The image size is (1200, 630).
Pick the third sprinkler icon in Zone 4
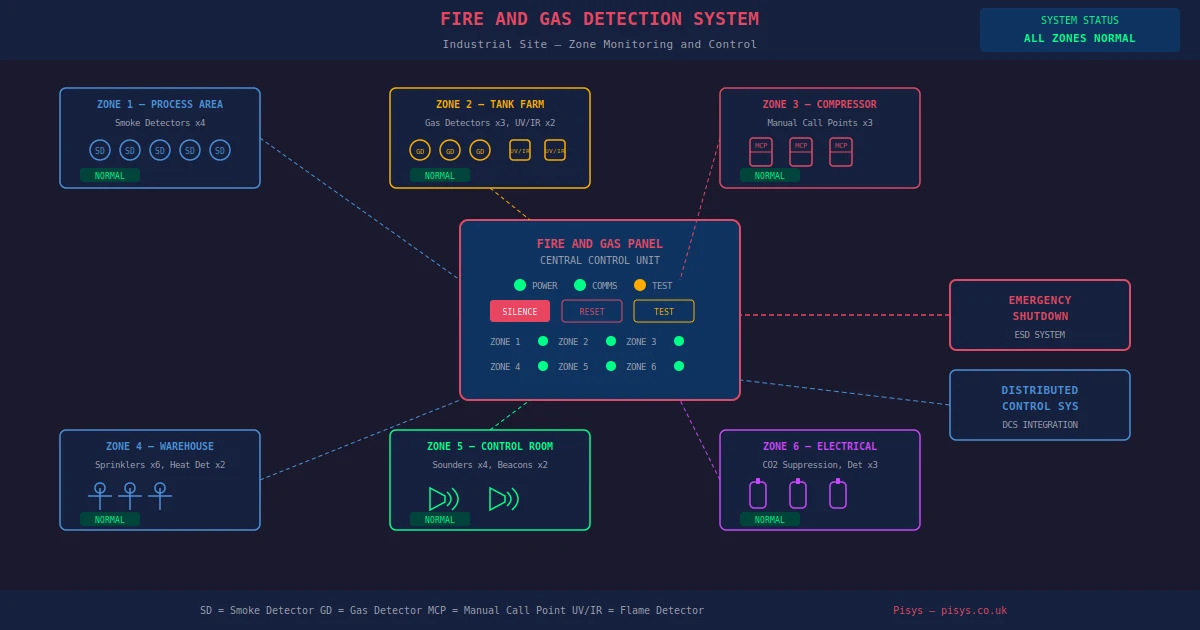[160, 495]
